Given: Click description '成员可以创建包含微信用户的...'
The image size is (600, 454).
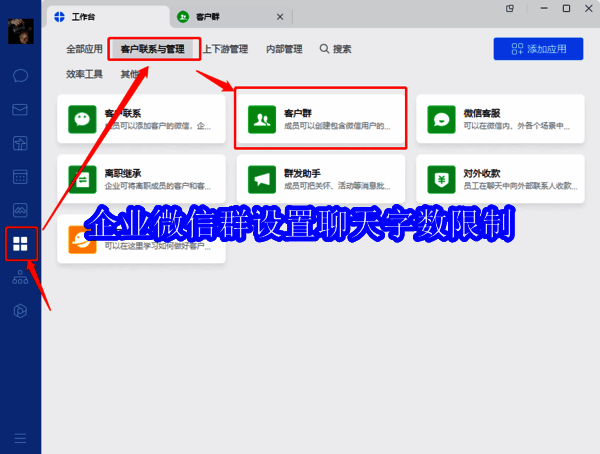Looking at the screenshot, I should click(337, 126).
